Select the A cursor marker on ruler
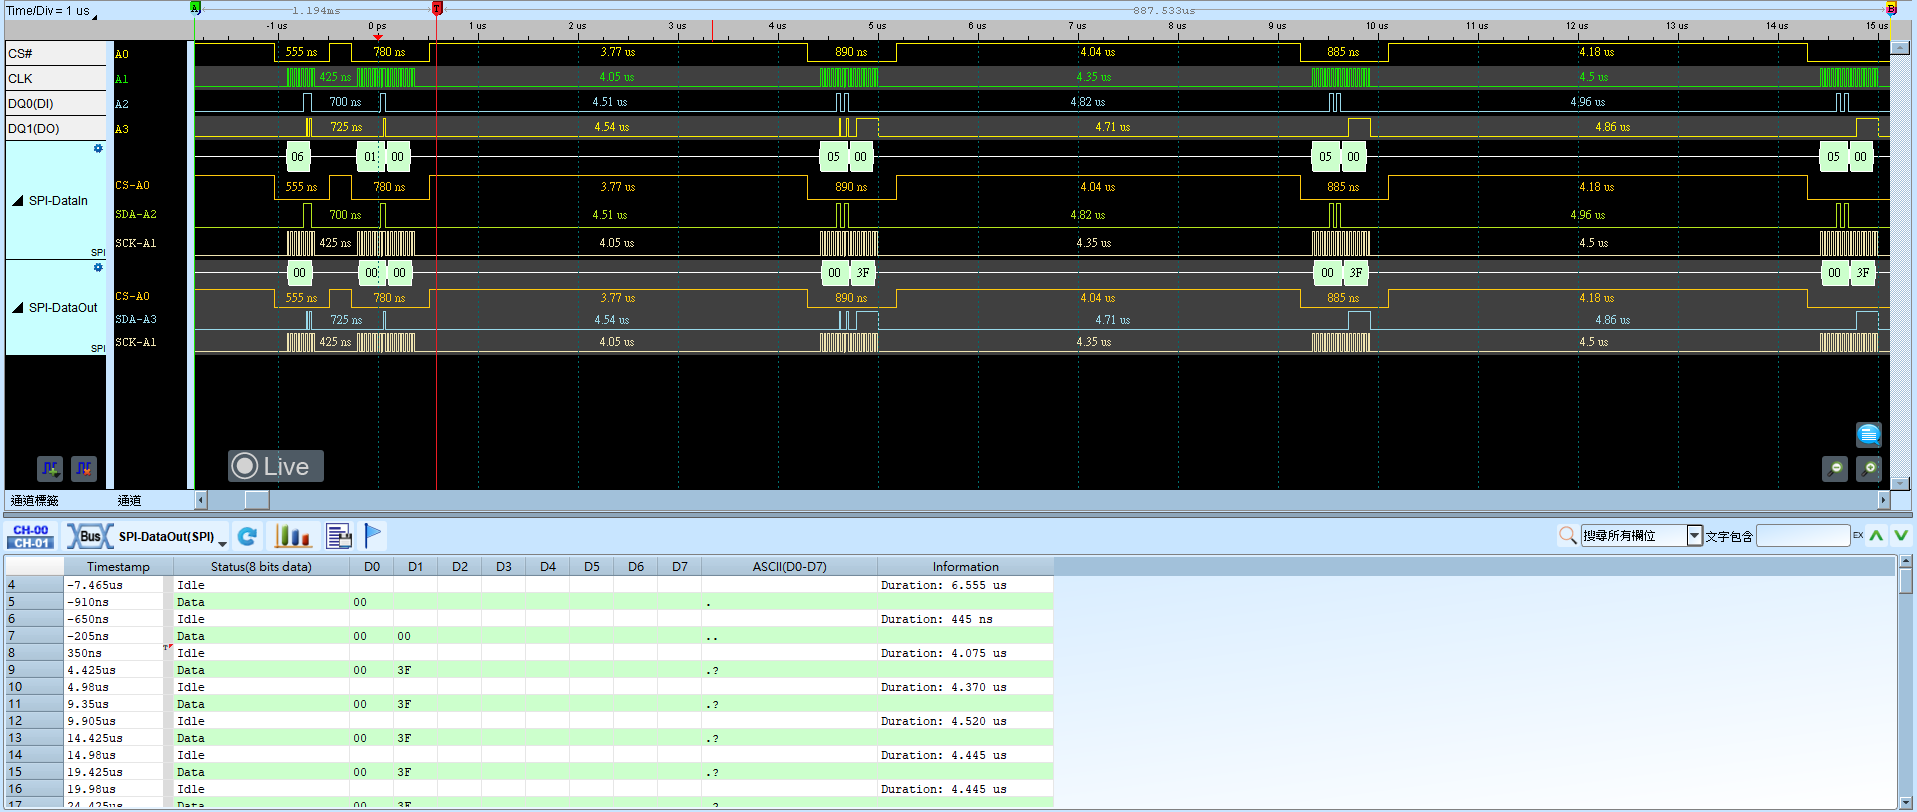 (x=196, y=8)
